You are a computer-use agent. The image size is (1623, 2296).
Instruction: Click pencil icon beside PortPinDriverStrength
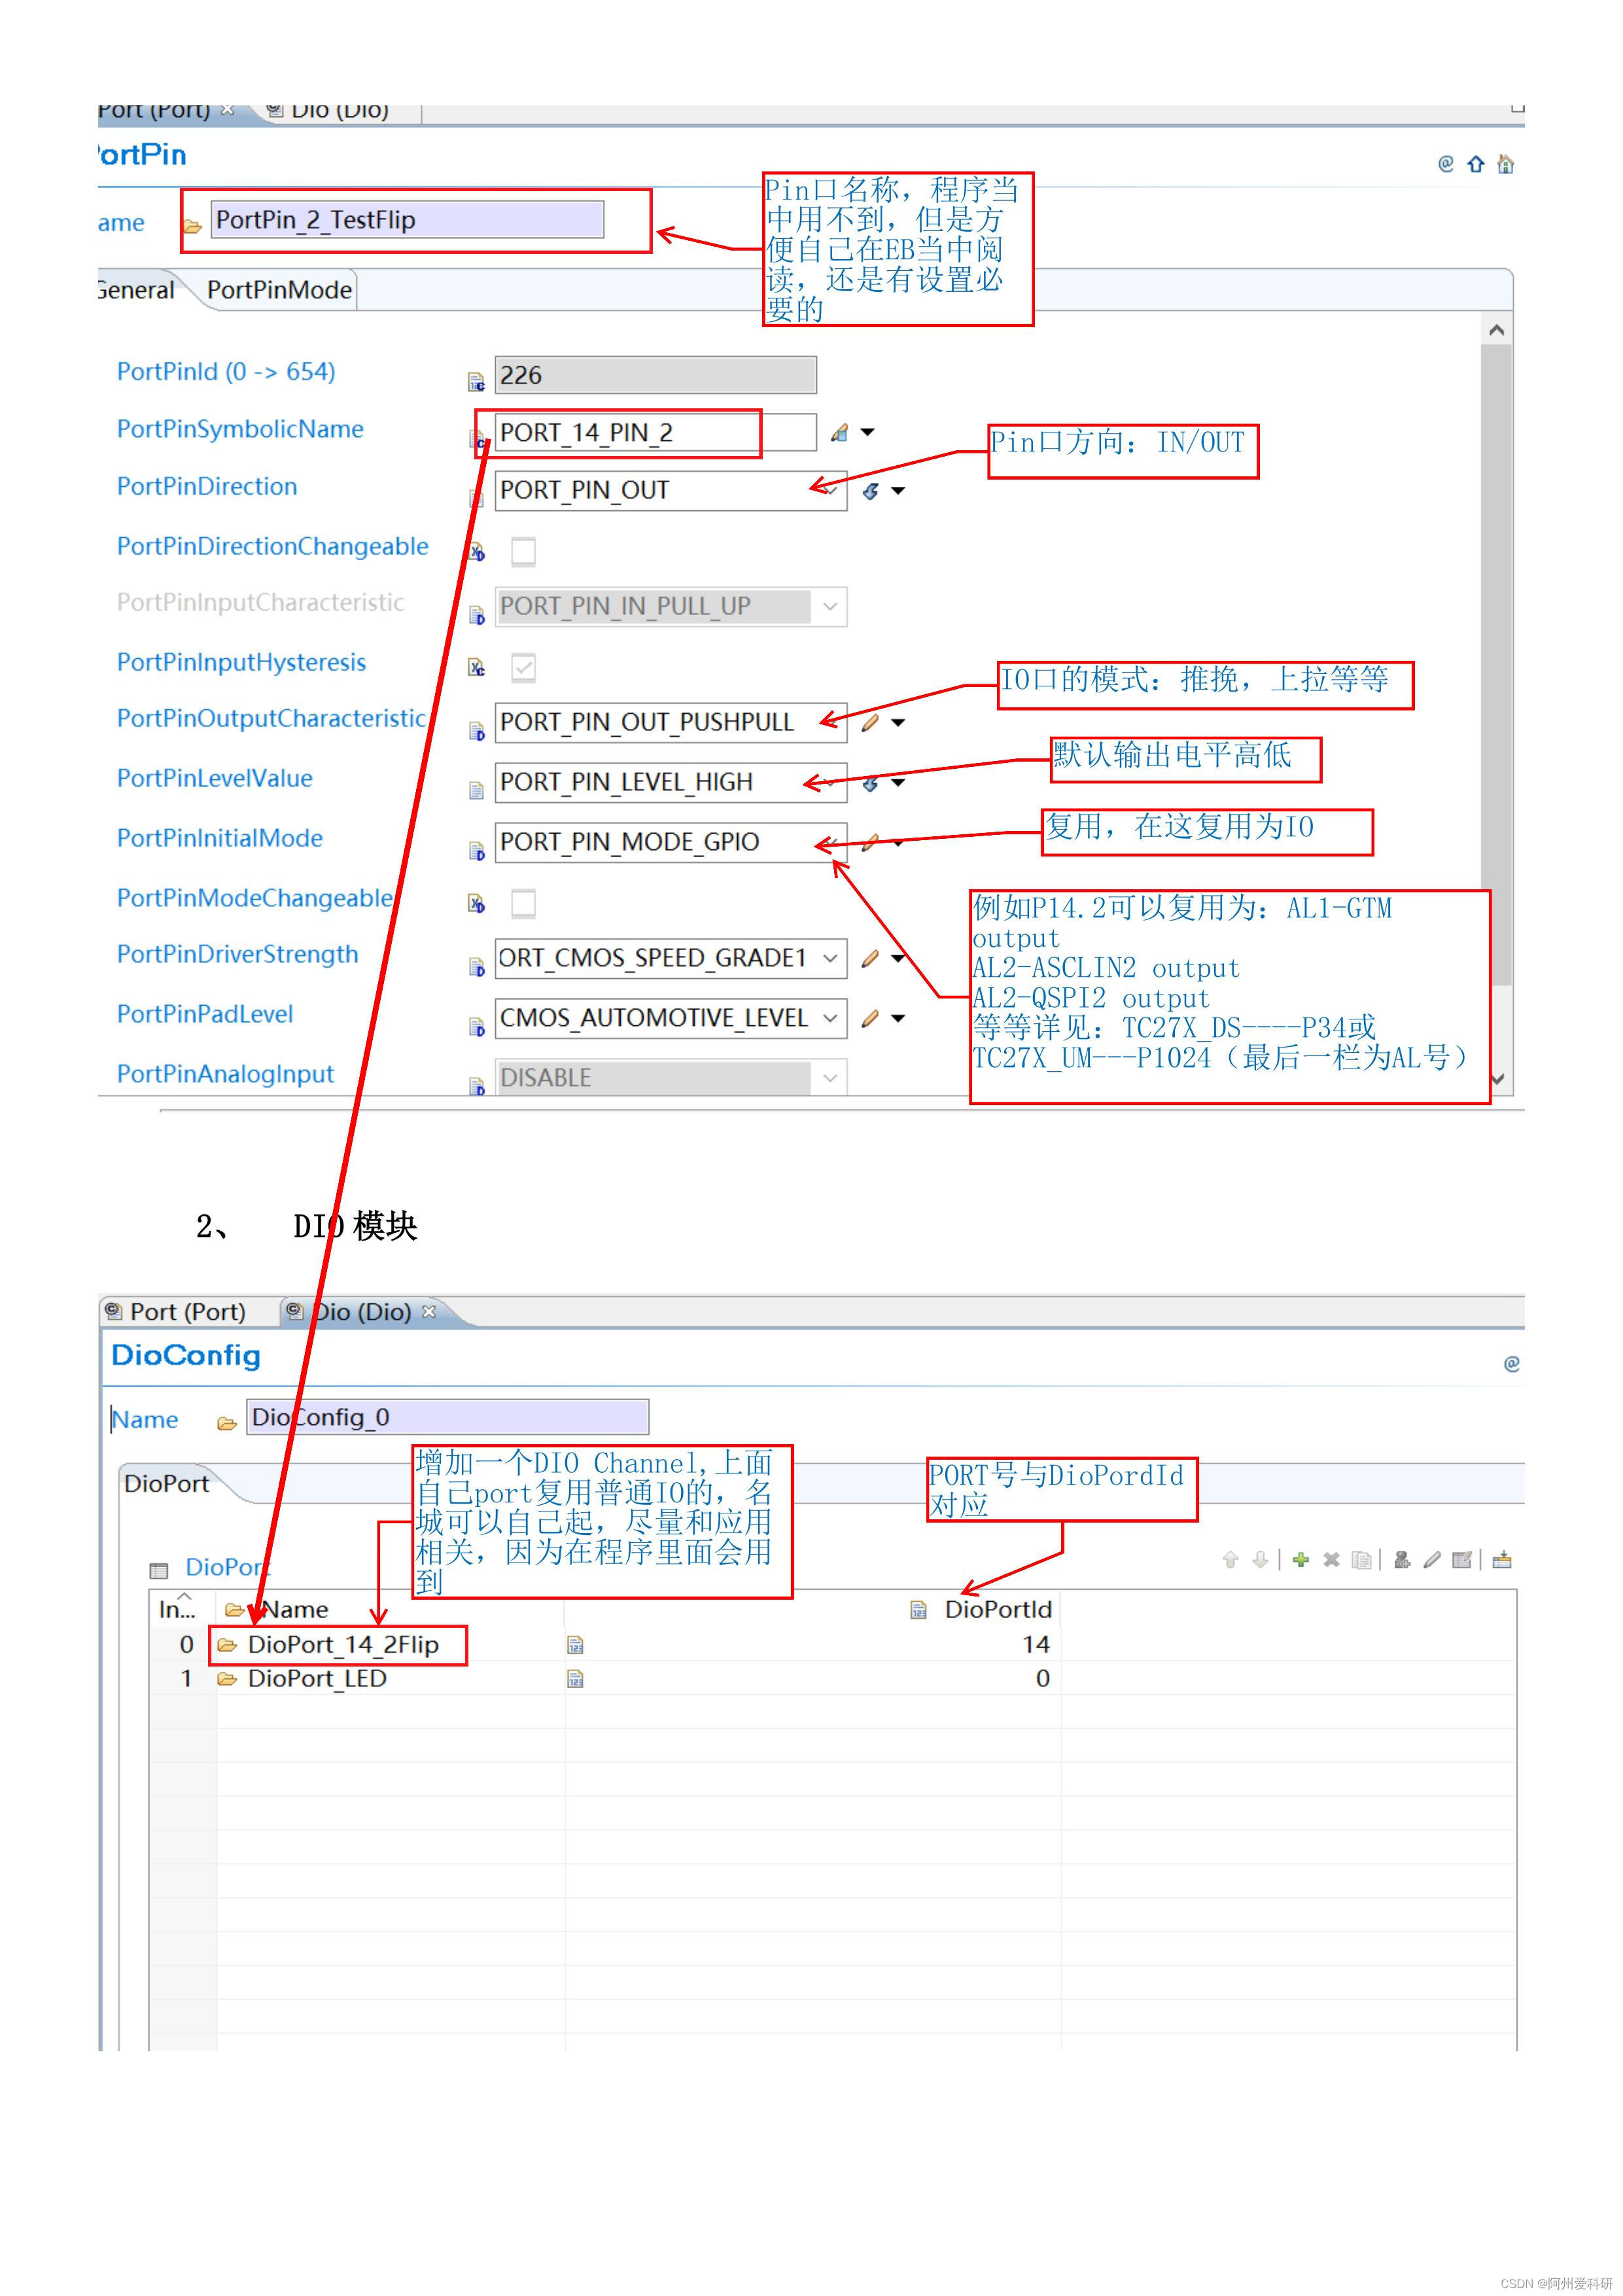[x=870, y=958]
